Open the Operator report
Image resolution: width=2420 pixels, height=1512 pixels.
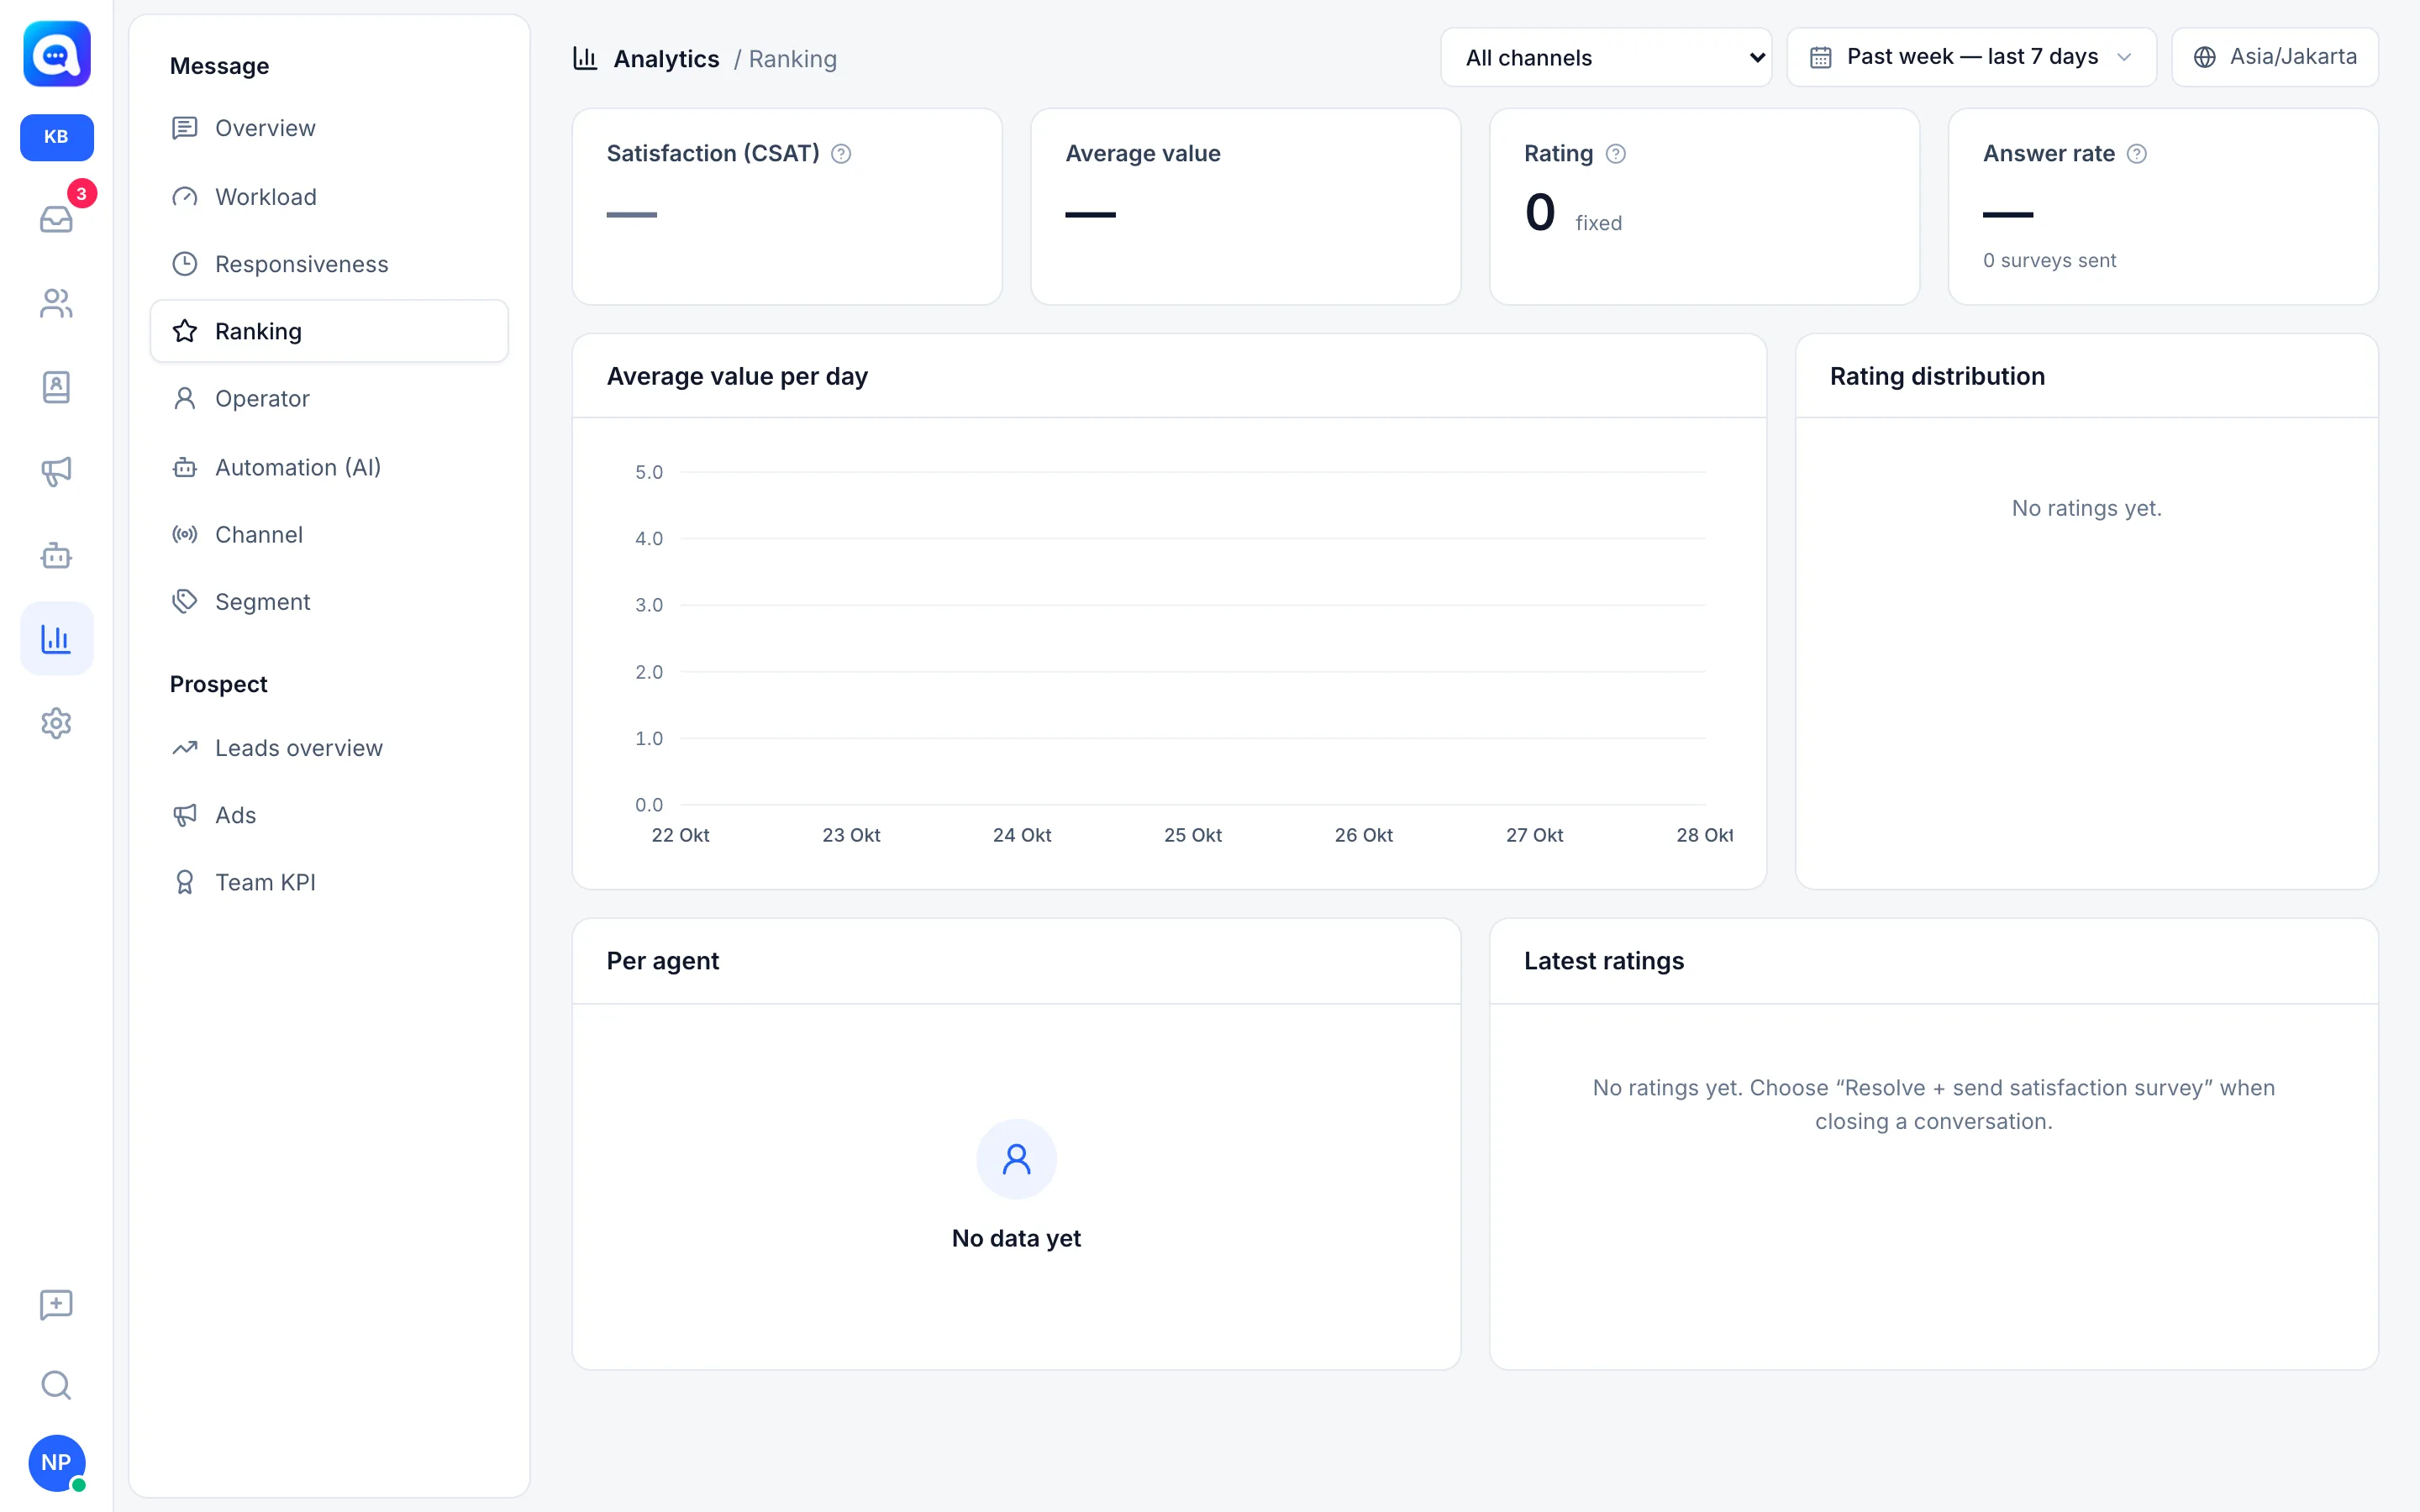(x=329, y=399)
